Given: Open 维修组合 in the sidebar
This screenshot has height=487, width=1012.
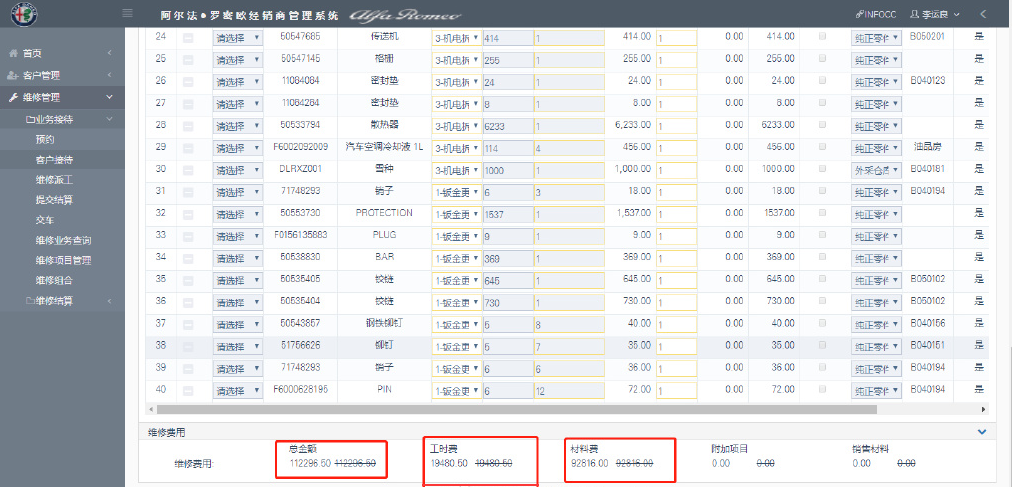Looking at the screenshot, I should coord(54,281).
